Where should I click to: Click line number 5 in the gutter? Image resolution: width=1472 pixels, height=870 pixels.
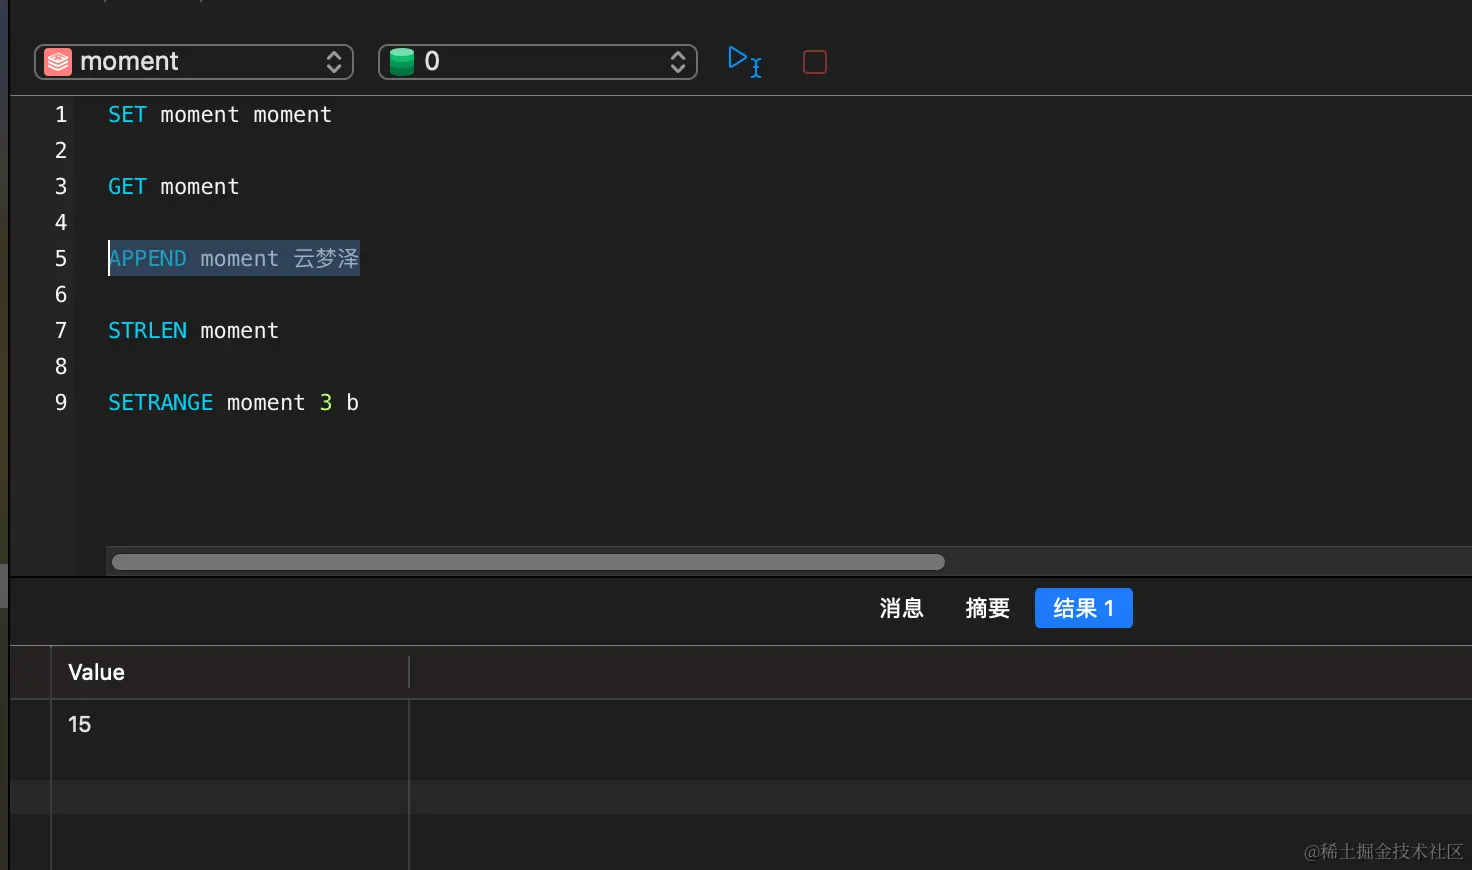[x=61, y=259]
